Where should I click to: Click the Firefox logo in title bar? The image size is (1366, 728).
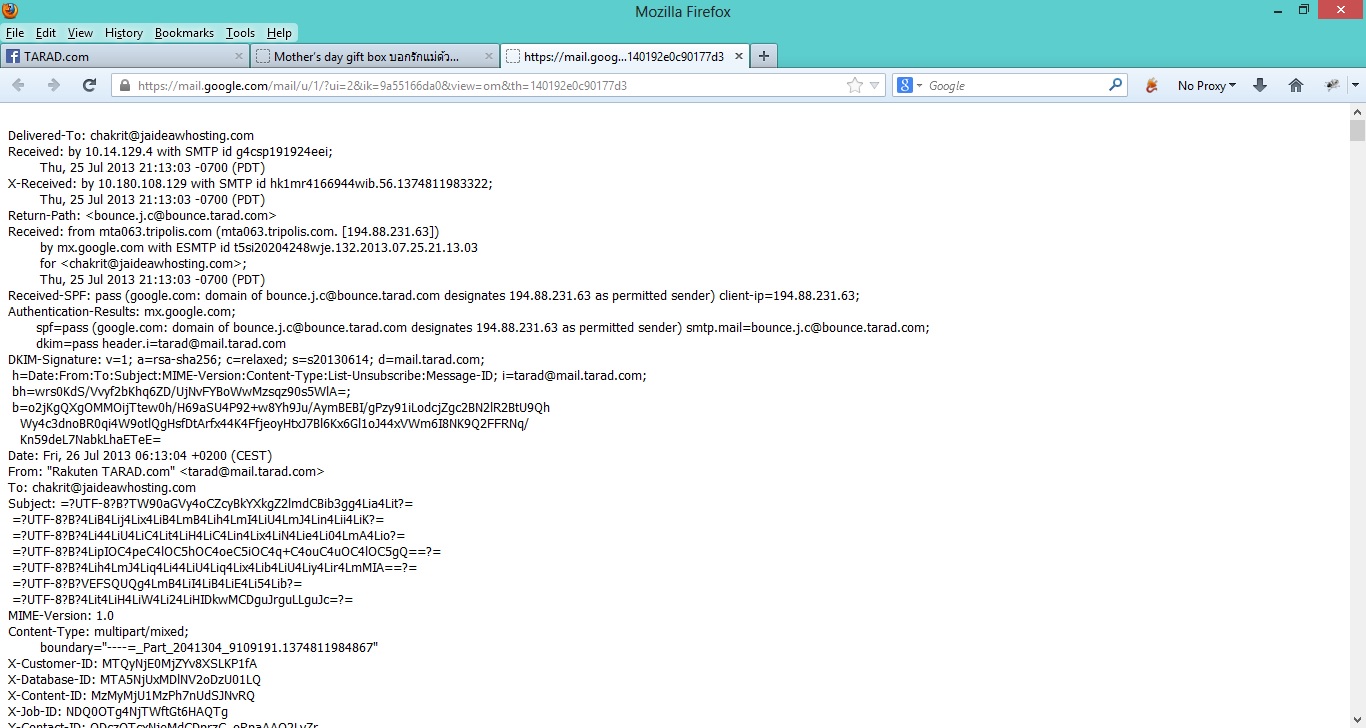point(11,11)
